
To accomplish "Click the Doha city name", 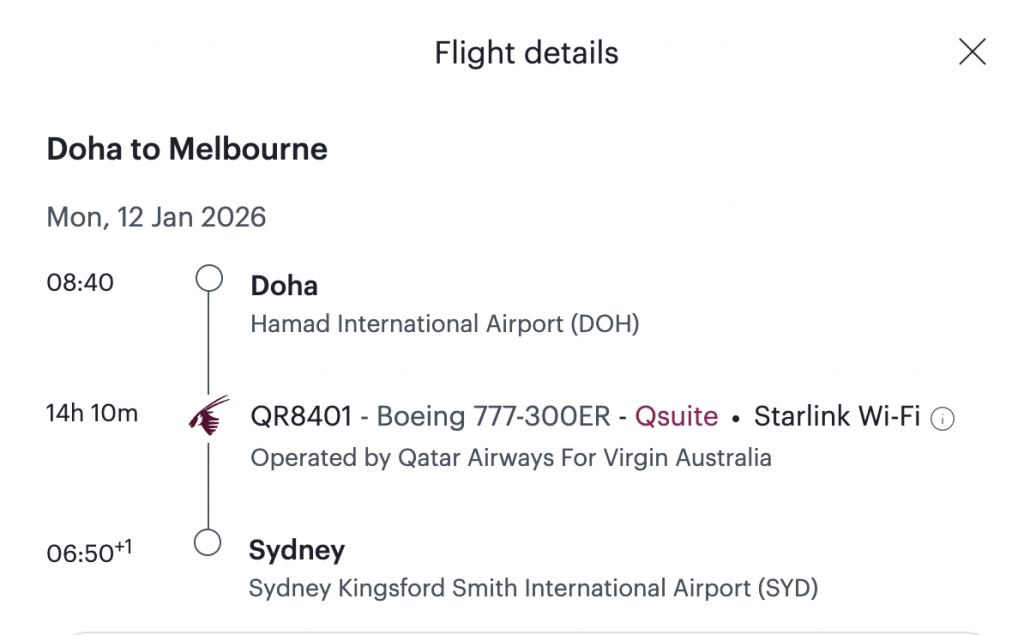I will pos(284,286).
